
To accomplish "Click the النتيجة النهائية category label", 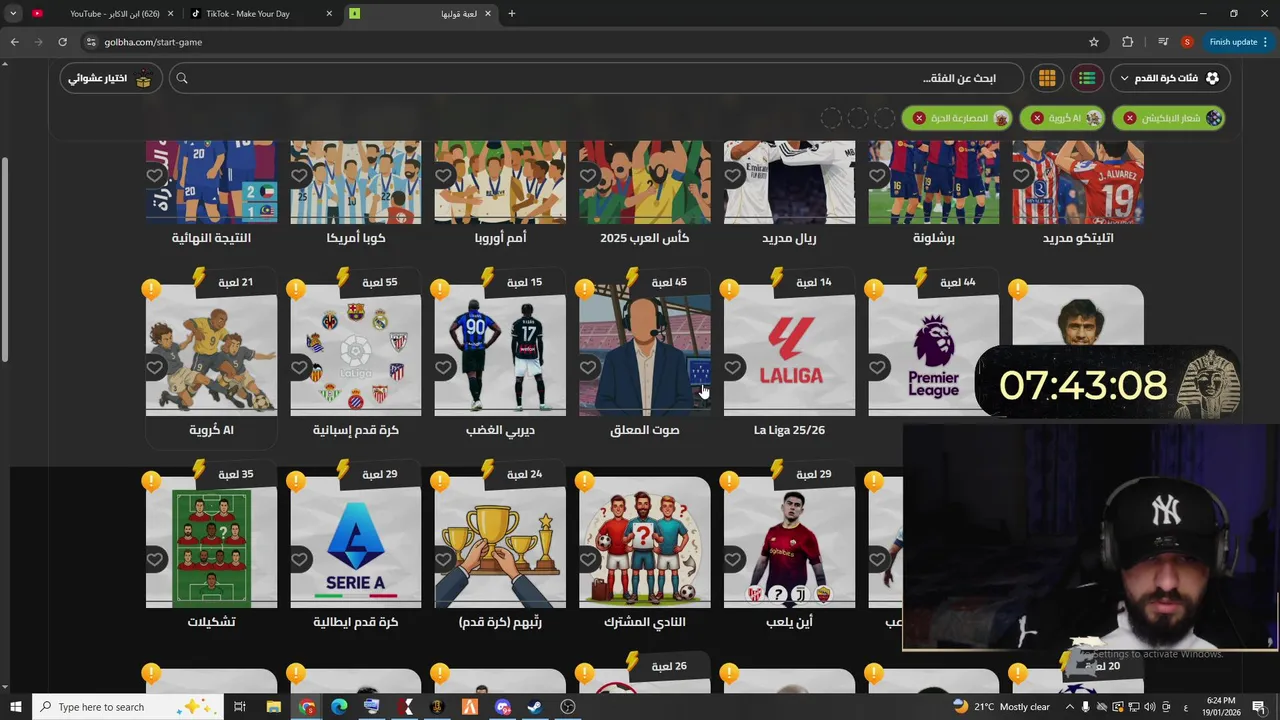I will point(211,238).
